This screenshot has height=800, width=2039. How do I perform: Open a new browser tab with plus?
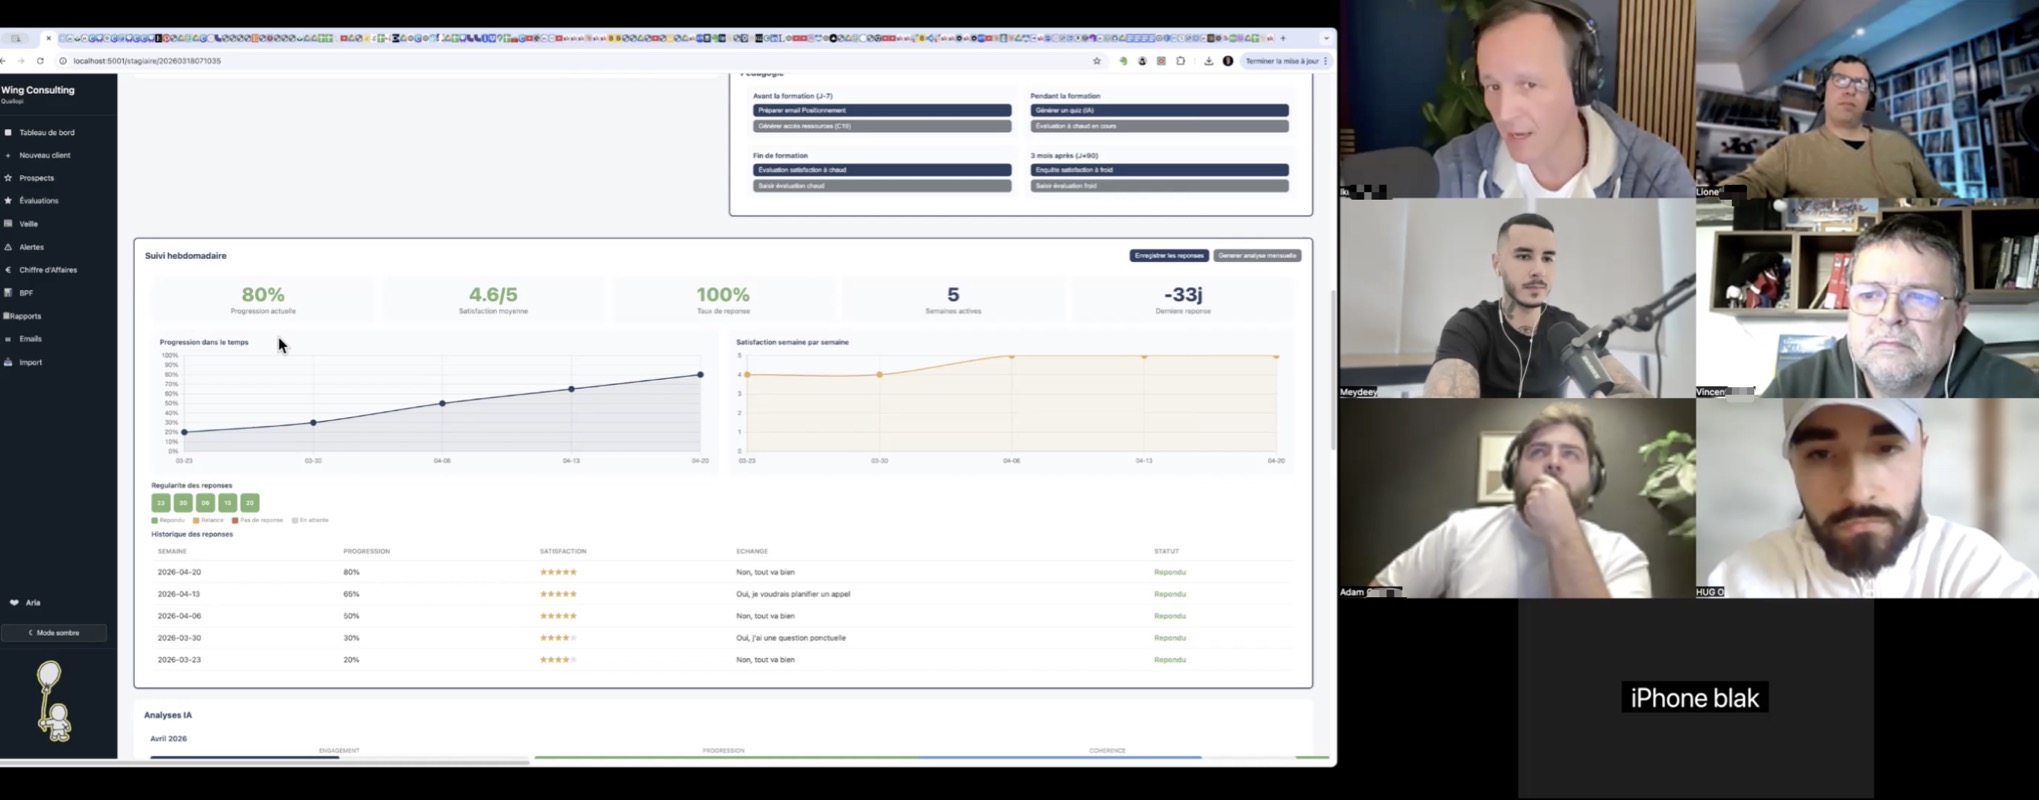[1283, 38]
